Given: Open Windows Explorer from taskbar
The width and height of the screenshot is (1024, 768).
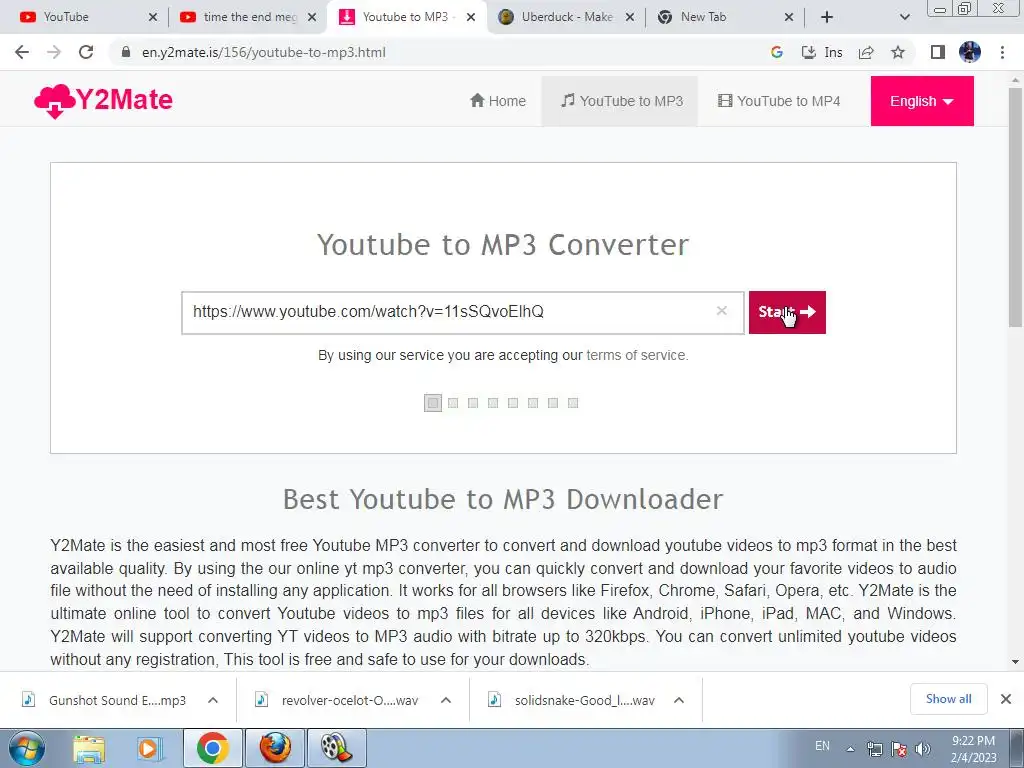Looking at the screenshot, I should click(89, 748).
